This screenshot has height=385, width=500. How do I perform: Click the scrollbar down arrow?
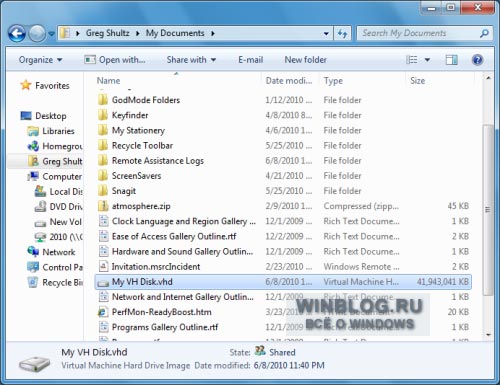pyautogui.click(x=488, y=334)
